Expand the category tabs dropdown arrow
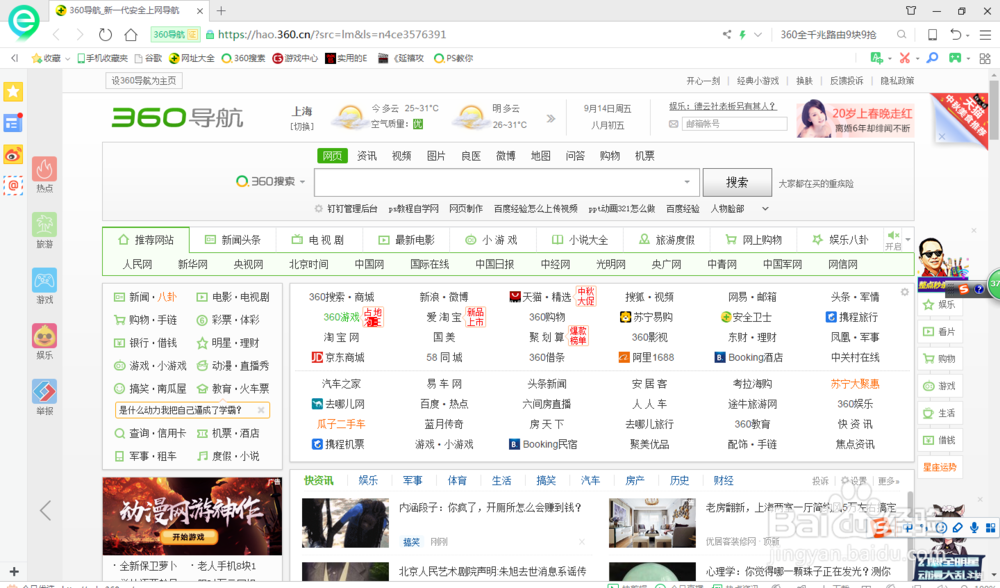The width and height of the screenshot is (1000, 588). [x=908, y=240]
